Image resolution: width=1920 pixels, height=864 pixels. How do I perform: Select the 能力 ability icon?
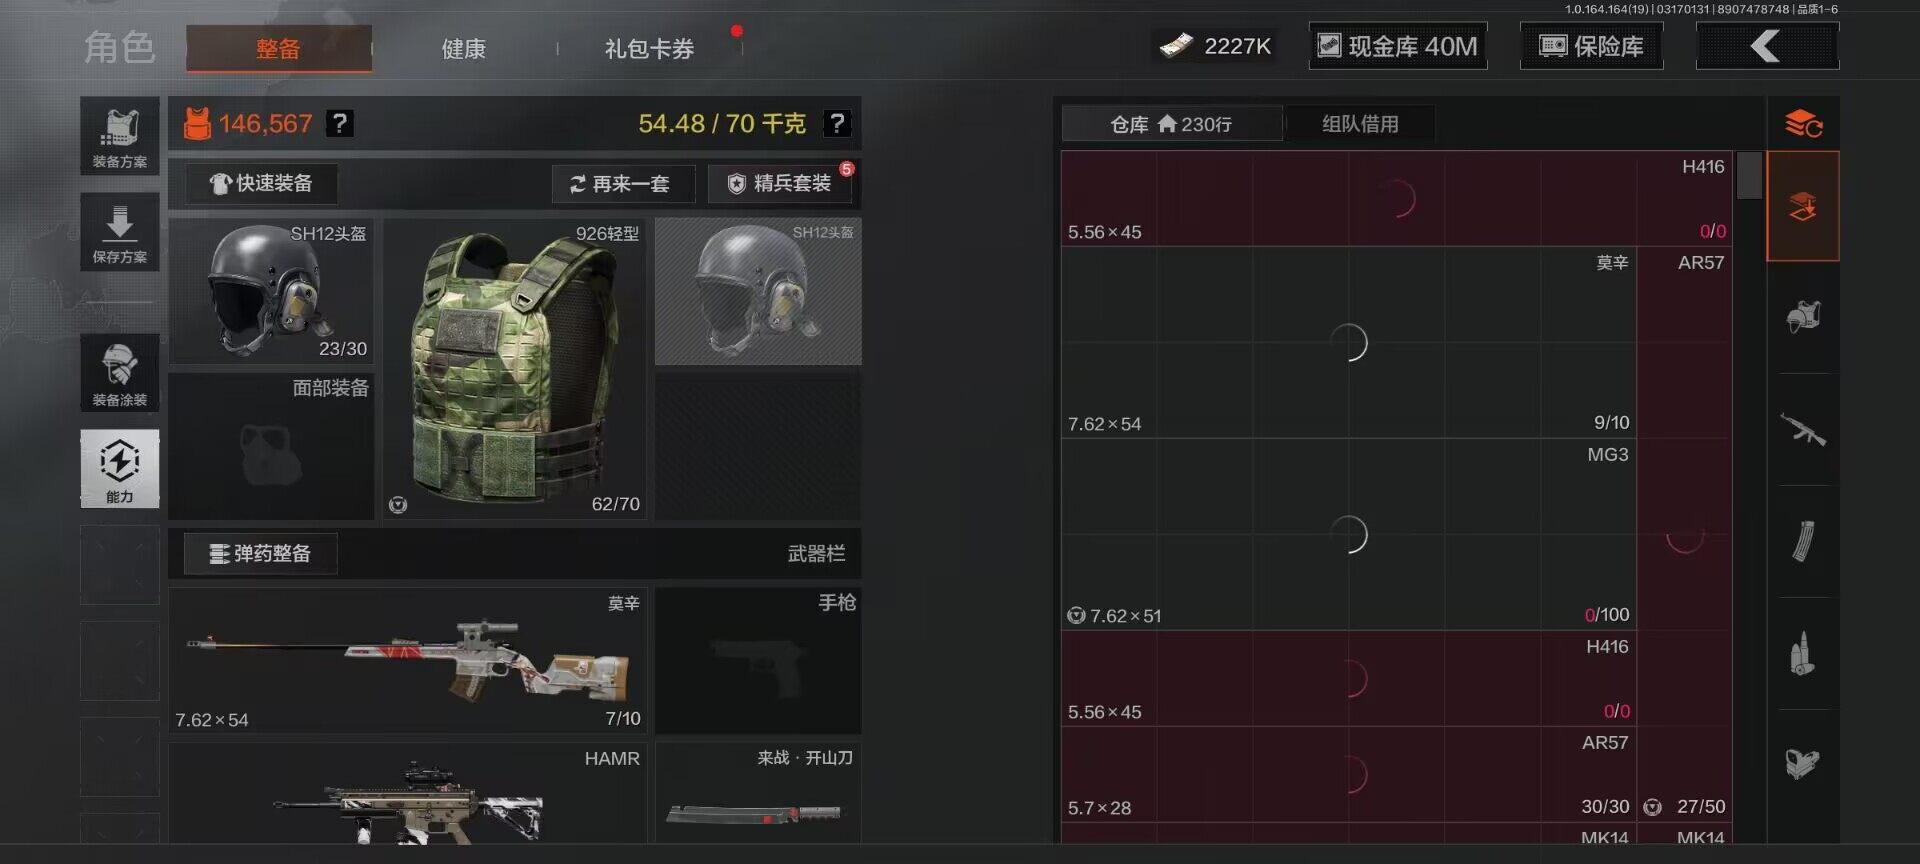(120, 469)
